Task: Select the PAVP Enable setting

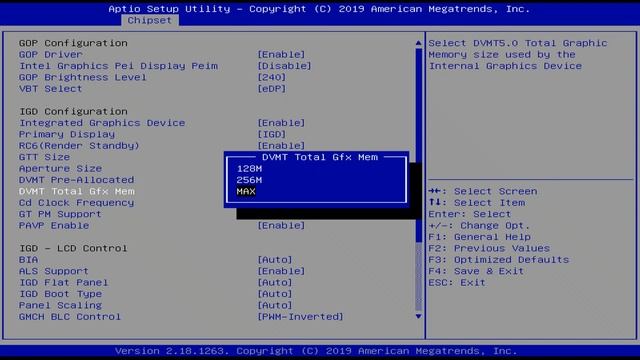Action: point(54,225)
